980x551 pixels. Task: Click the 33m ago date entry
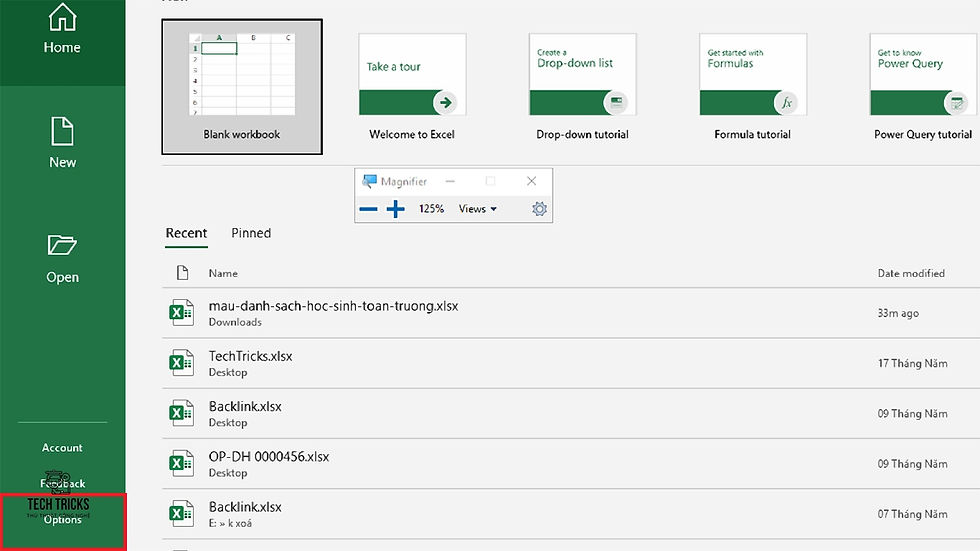(898, 313)
